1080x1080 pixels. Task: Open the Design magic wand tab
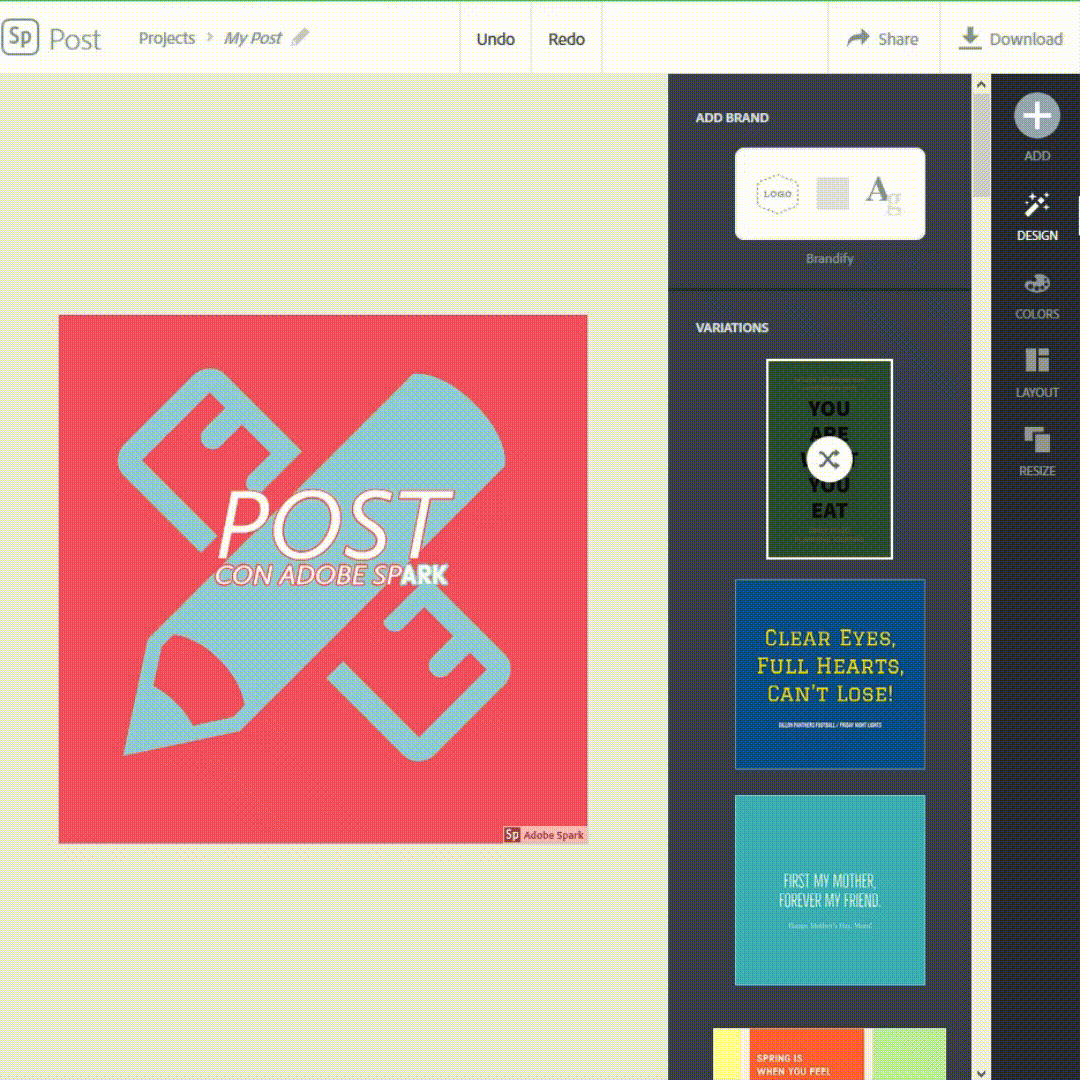(1037, 216)
